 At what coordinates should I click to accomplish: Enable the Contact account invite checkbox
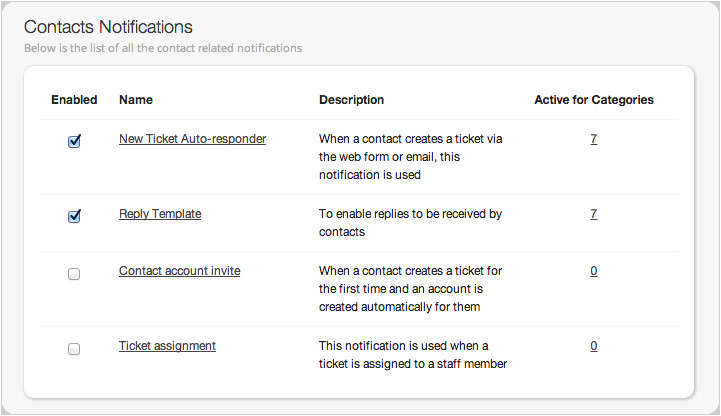pyautogui.click(x=74, y=273)
